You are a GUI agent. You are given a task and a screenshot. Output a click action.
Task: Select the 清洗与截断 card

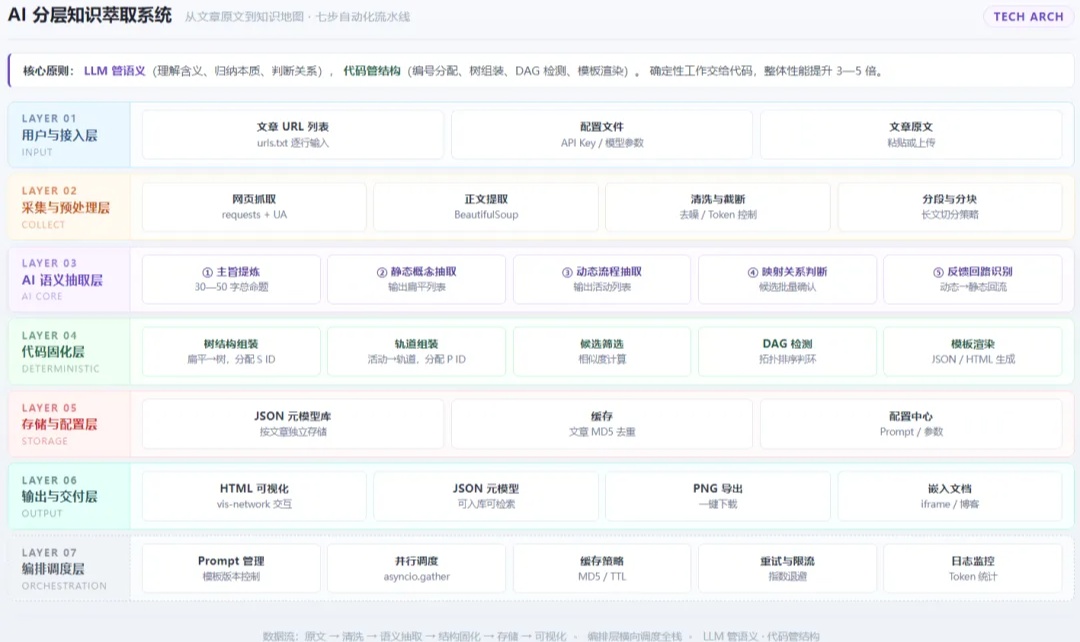(x=718, y=207)
